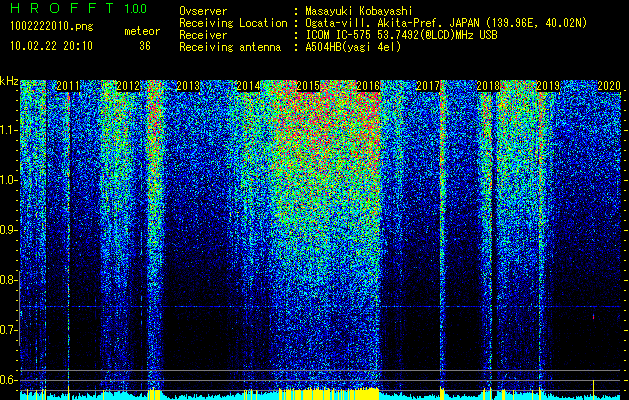Click the 0.7 frequency axis label
This screenshot has width=629, height=400.
point(9,330)
